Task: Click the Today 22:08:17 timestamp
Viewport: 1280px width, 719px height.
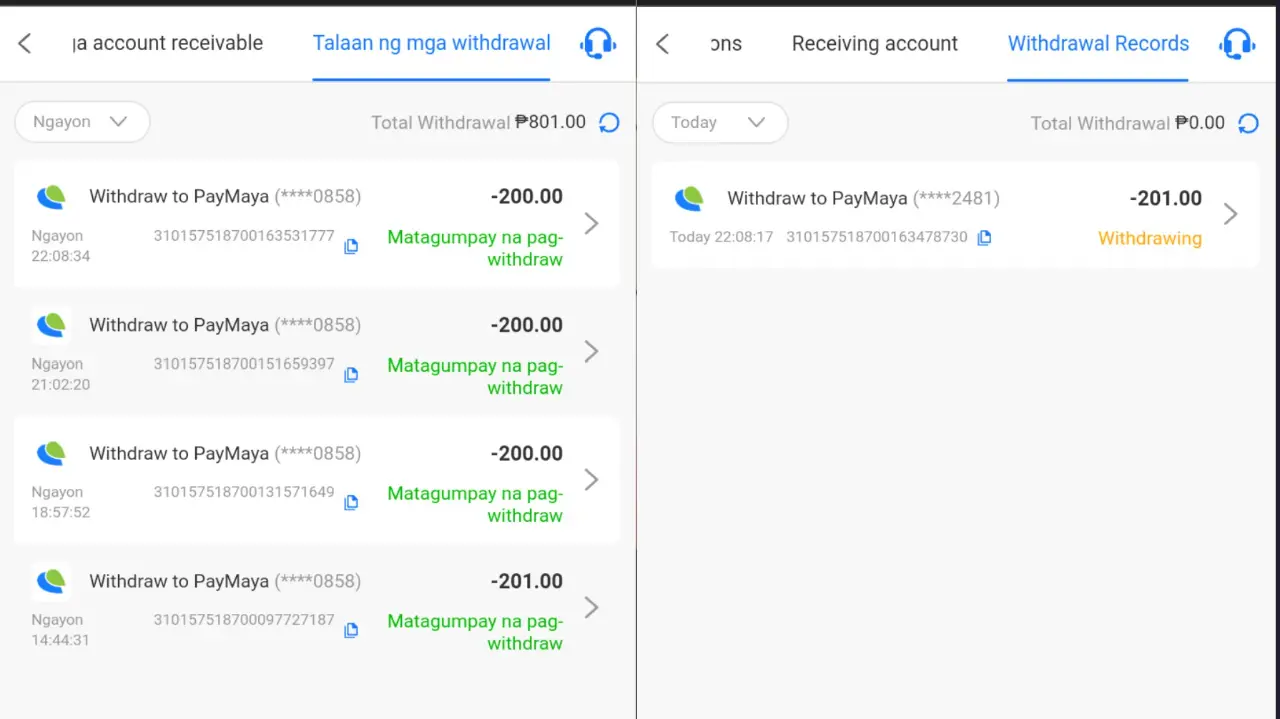Action: (721, 237)
